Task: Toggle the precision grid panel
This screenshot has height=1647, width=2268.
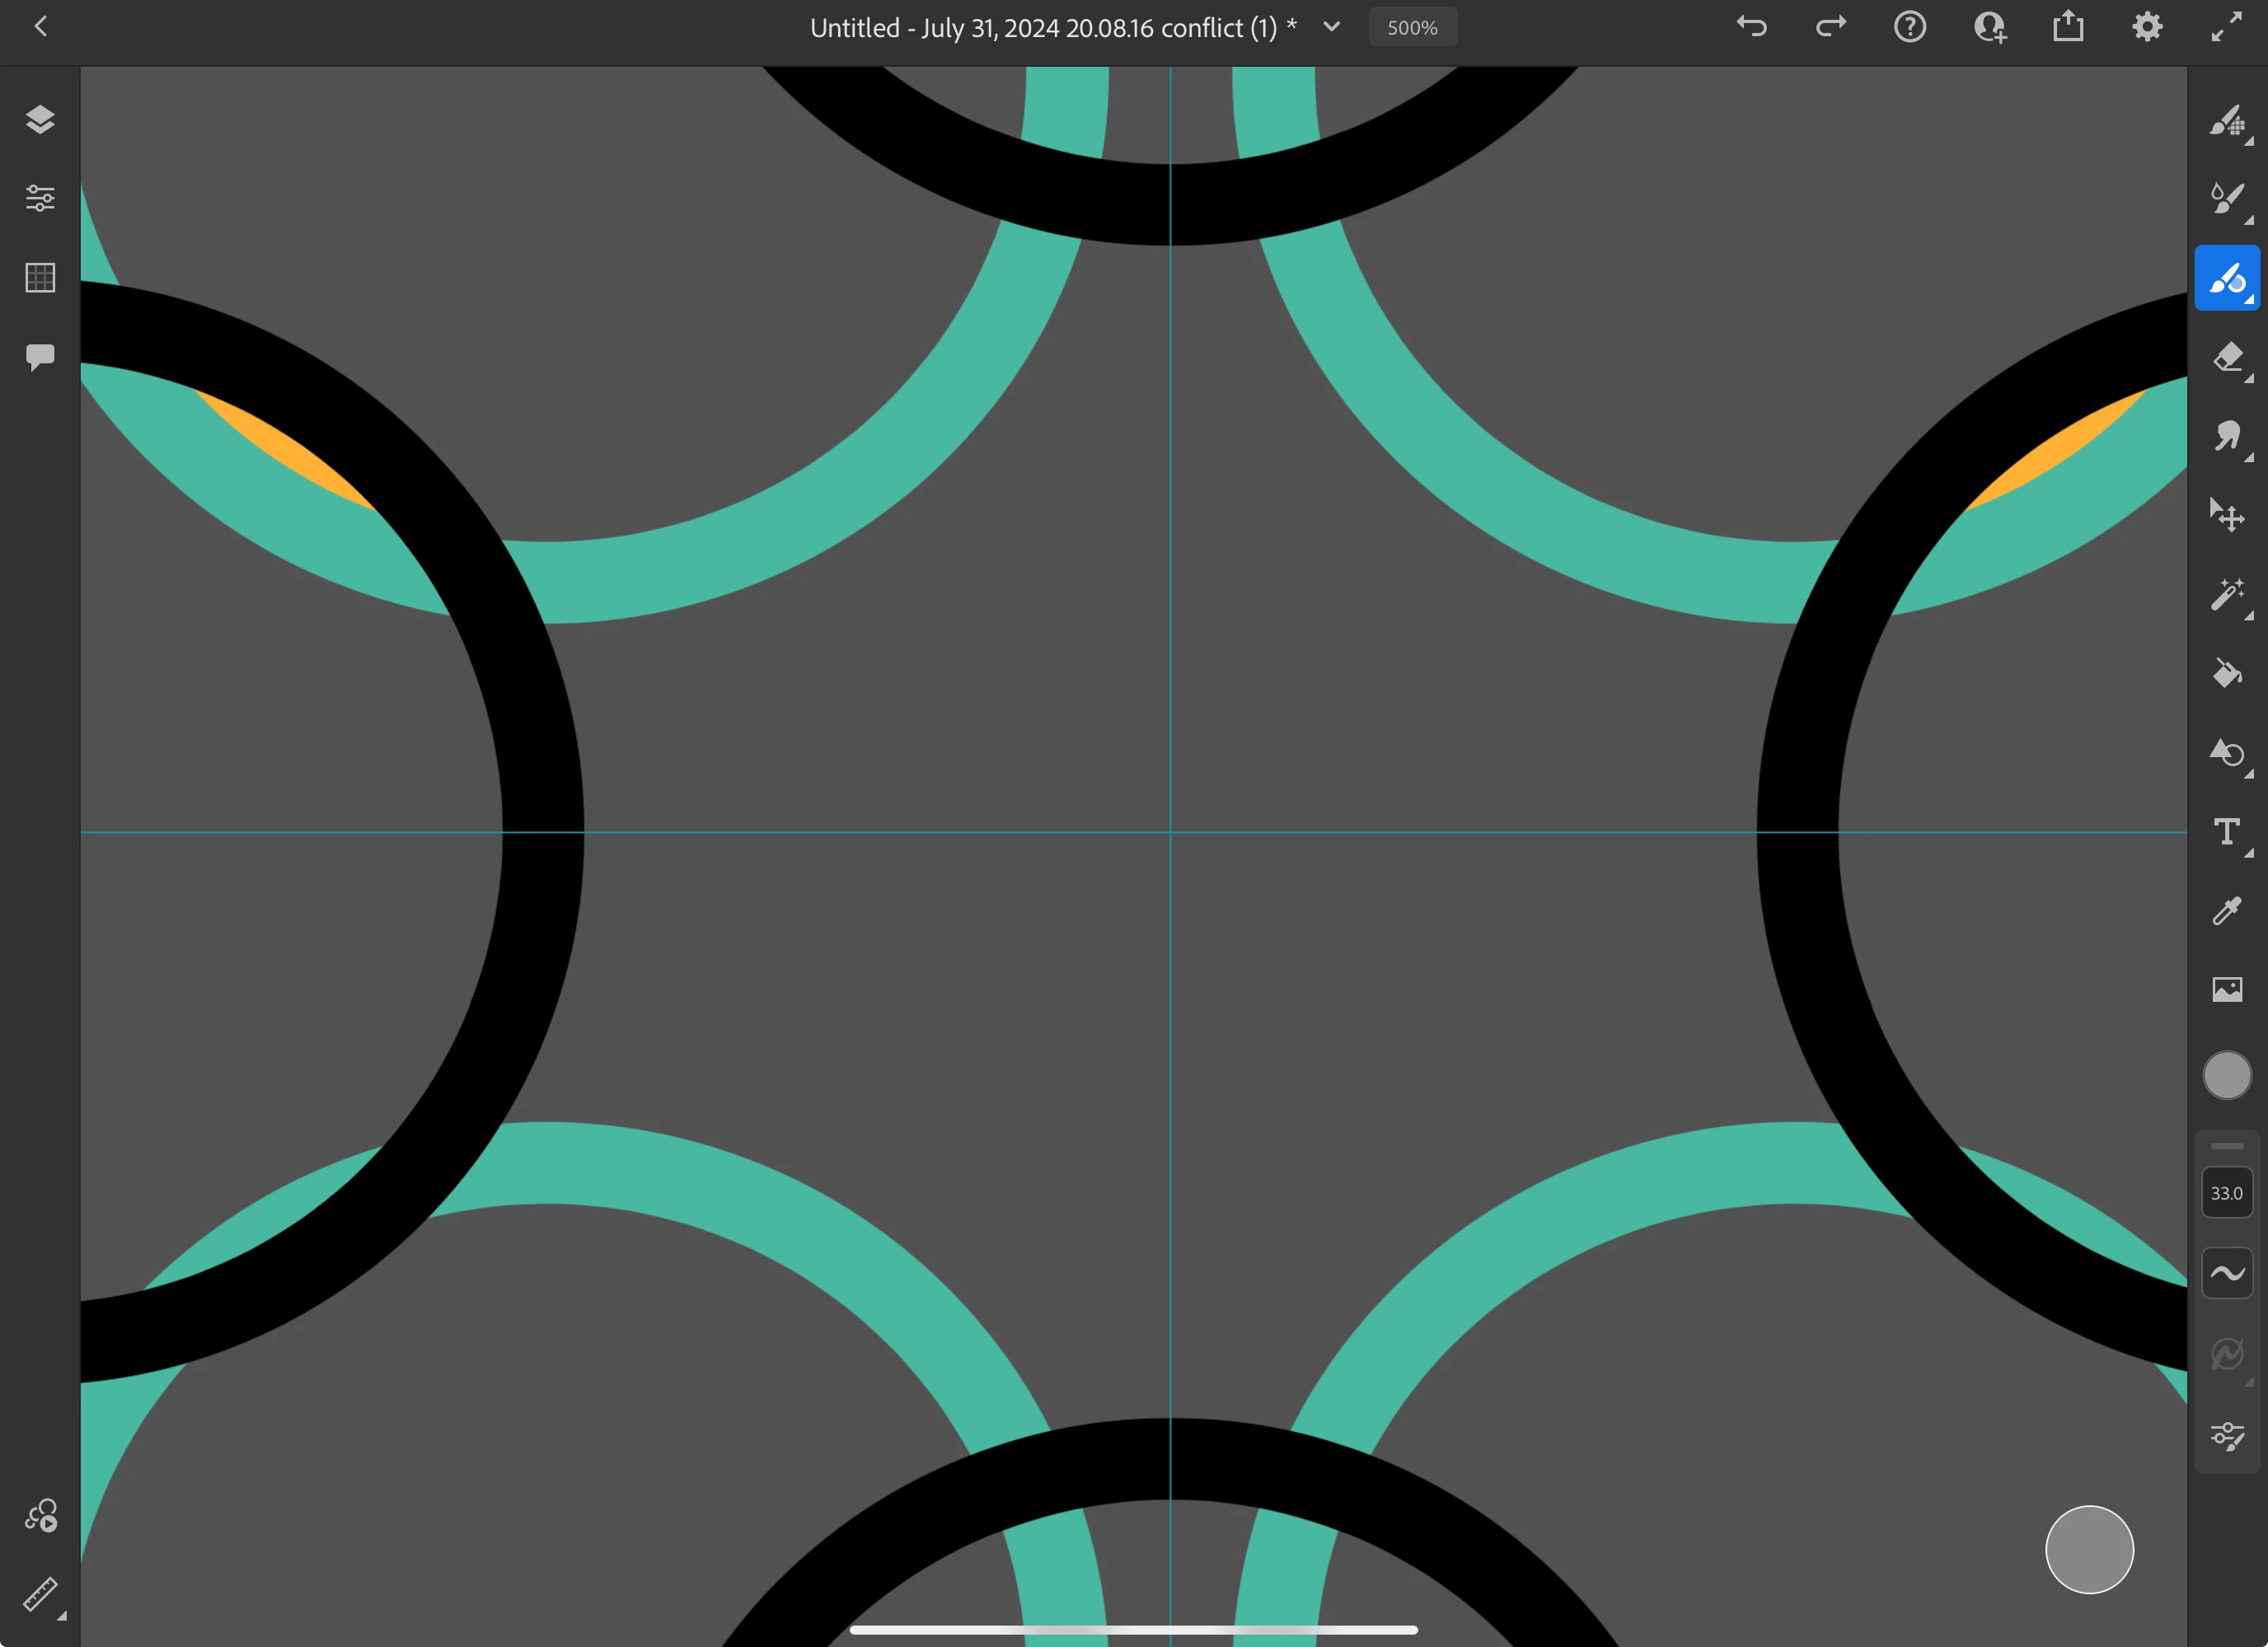Action: click(x=40, y=277)
